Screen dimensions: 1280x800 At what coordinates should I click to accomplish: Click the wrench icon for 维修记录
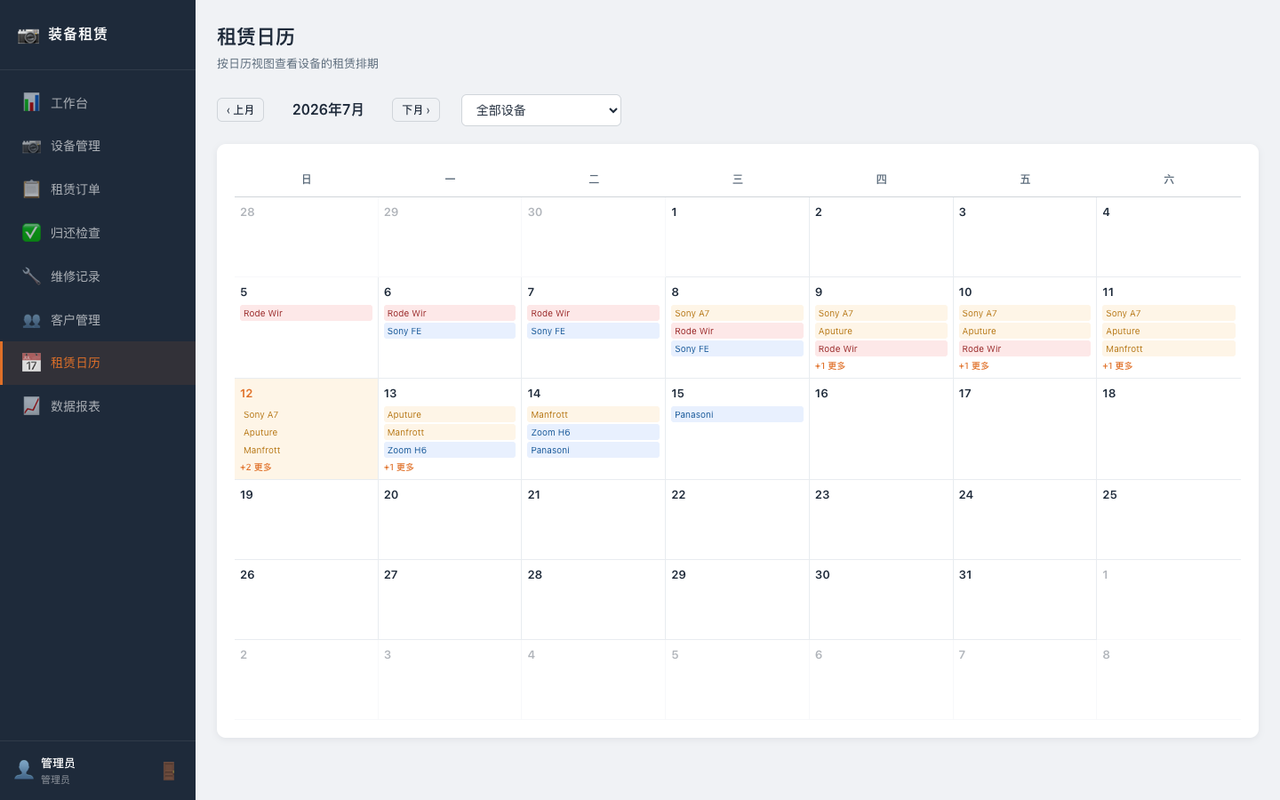[31, 276]
